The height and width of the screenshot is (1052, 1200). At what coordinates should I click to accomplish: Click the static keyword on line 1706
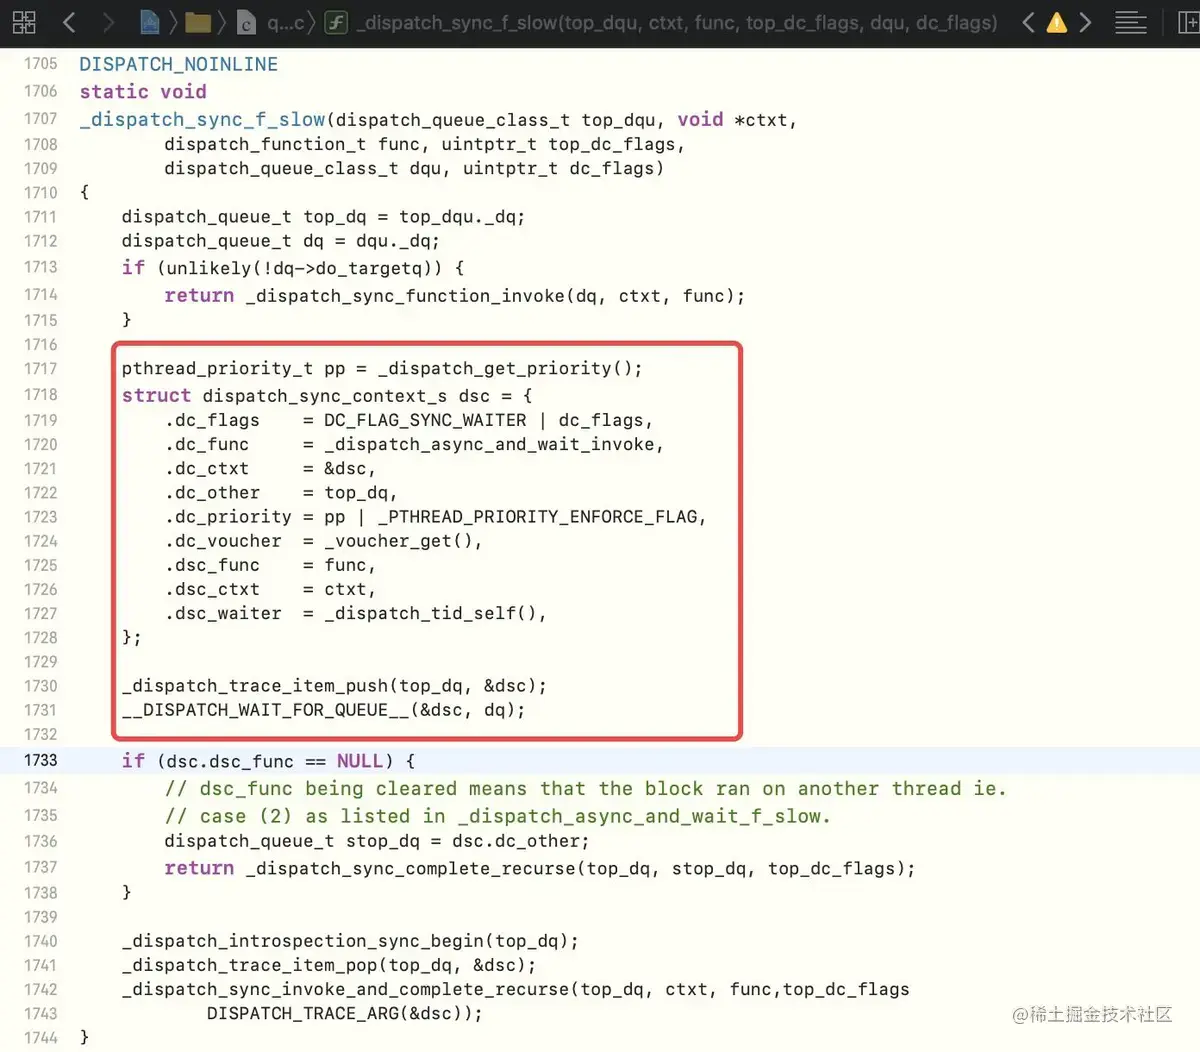pos(114,92)
